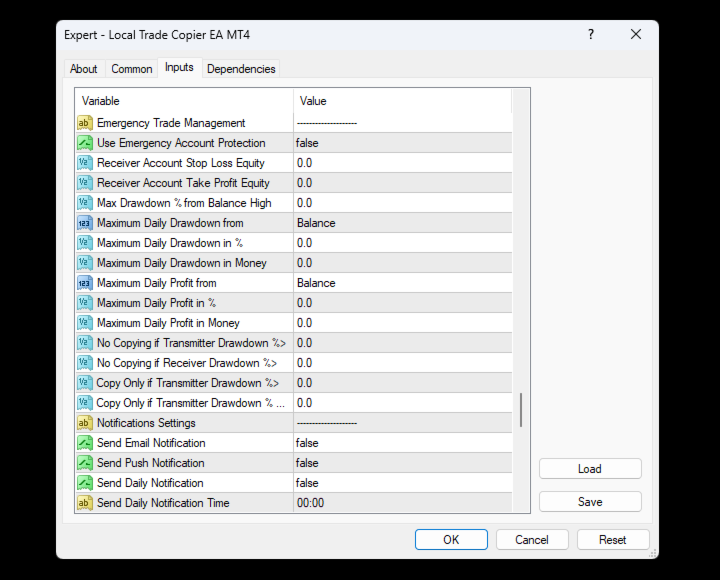Click the icon beside Use Emergency Account Protection
Screen dimensions: 720x580
tap(84, 143)
